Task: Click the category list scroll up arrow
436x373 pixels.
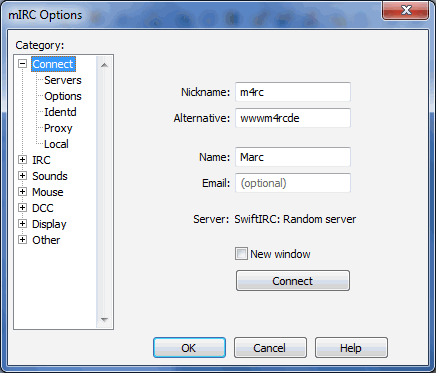Action: tap(104, 65)
